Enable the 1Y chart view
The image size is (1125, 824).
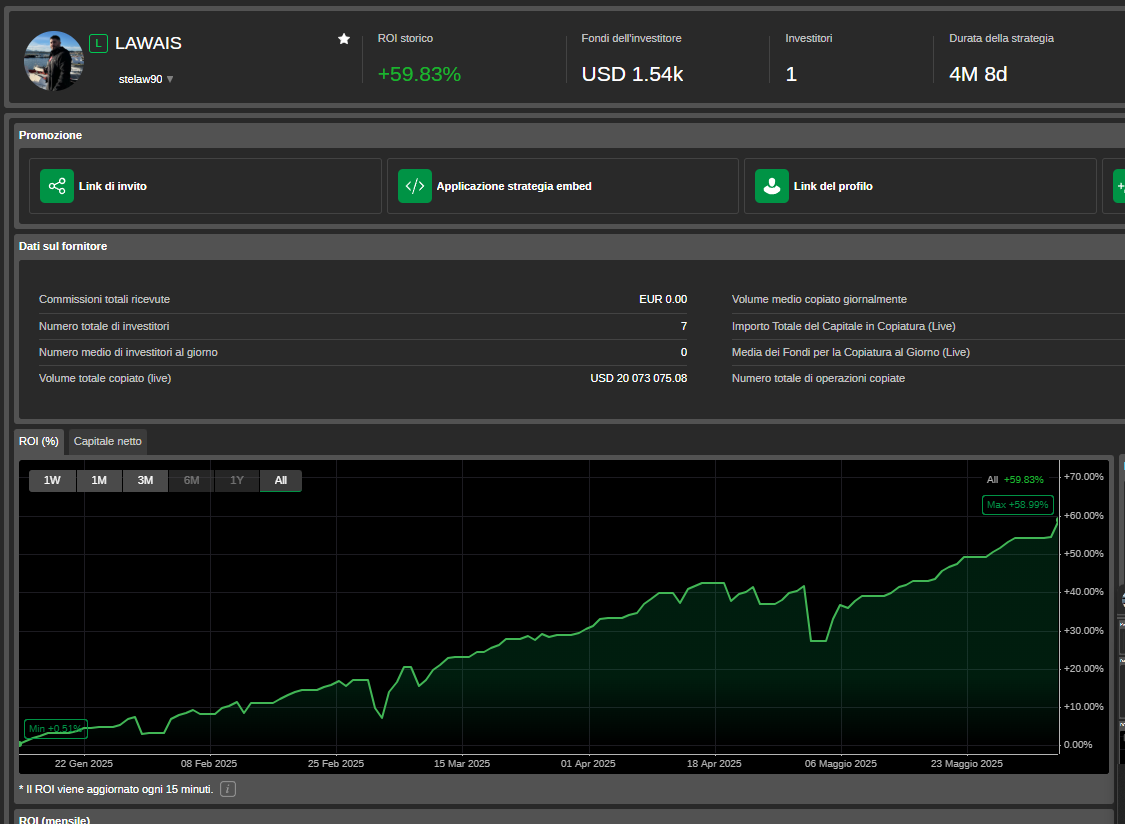click(x=236, y=480)
